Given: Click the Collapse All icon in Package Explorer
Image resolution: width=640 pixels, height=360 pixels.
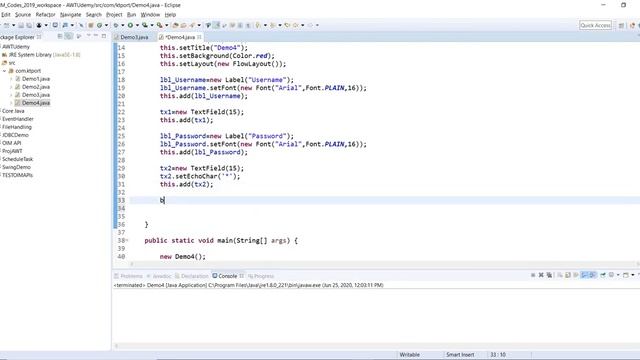Looking at the screenshot, I should click(60, 36).
